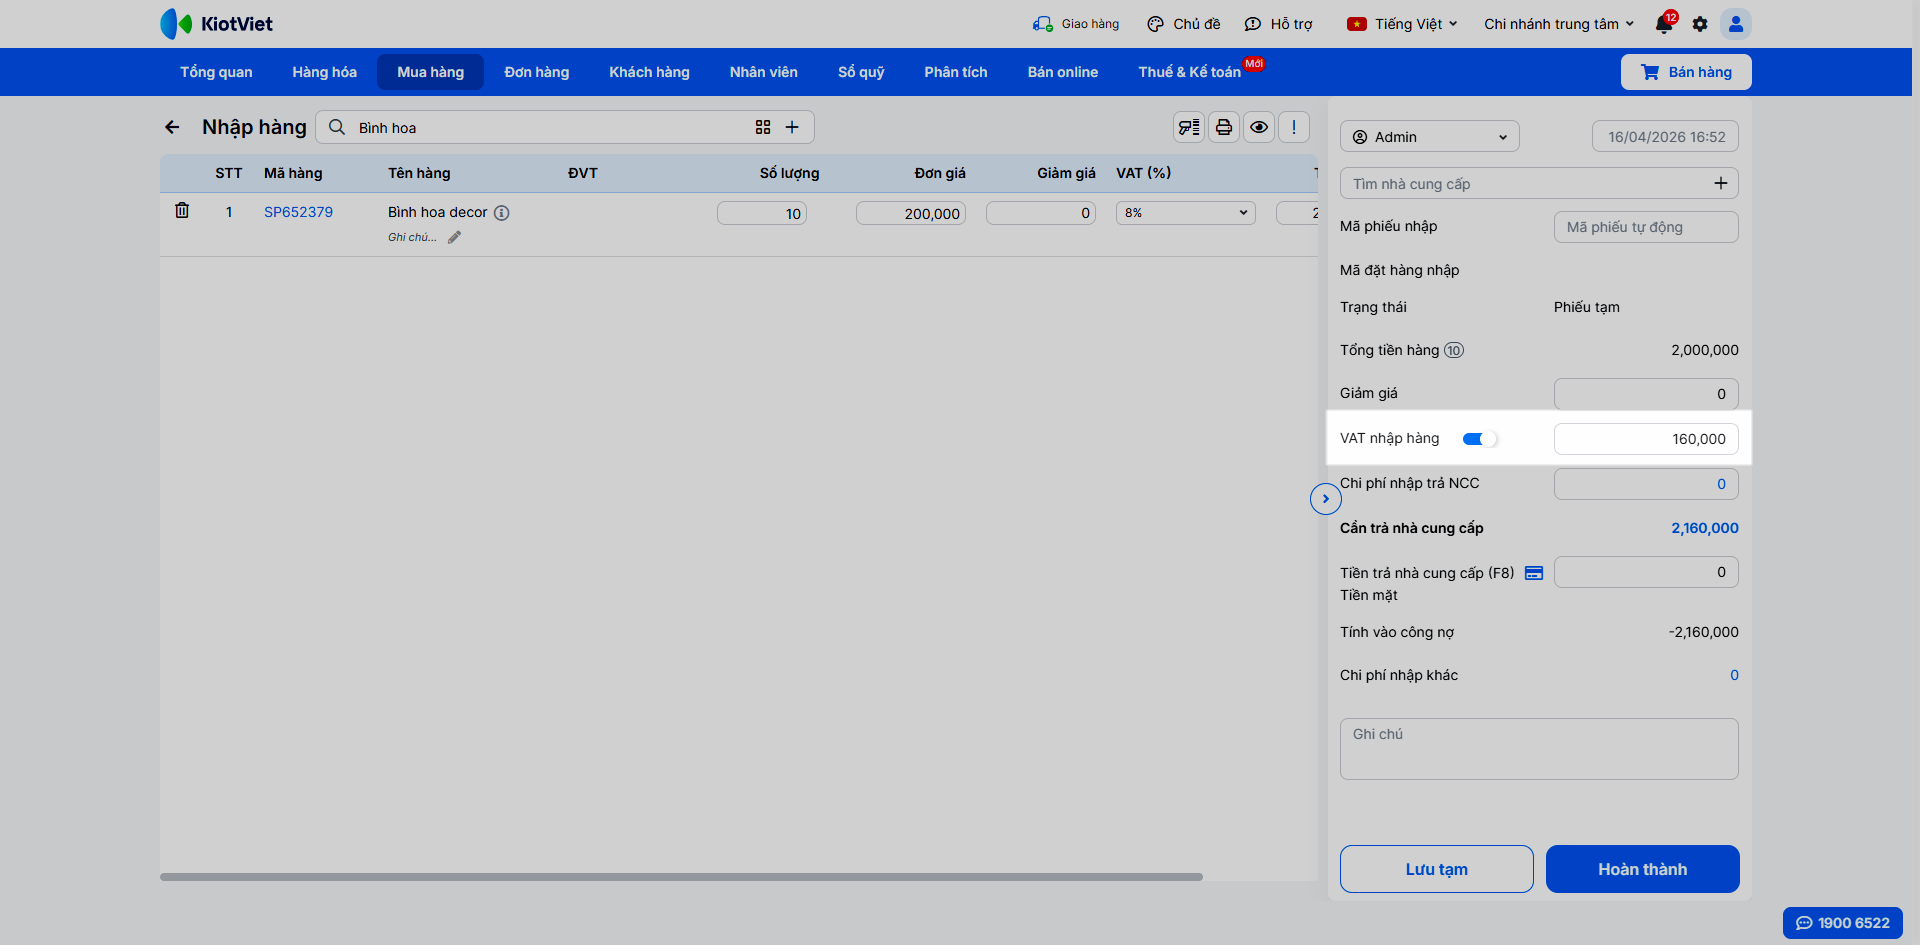Click the Bán hàng button
The height and width of the screenshot is (945, 1920).
[x=1686, y=72]
